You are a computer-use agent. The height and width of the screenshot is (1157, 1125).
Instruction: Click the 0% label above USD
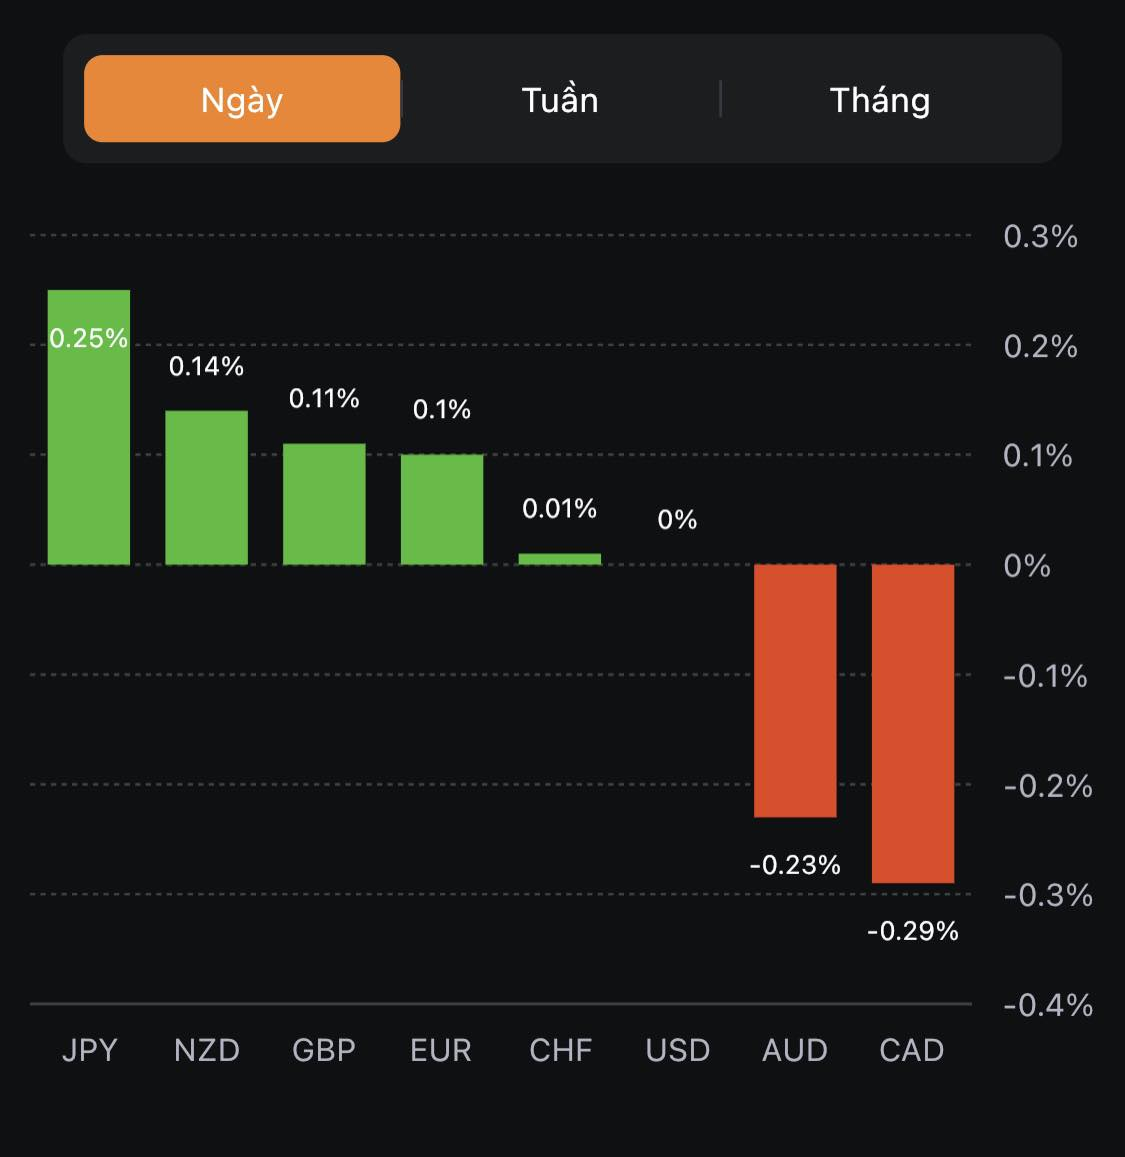tap(677, 519)
